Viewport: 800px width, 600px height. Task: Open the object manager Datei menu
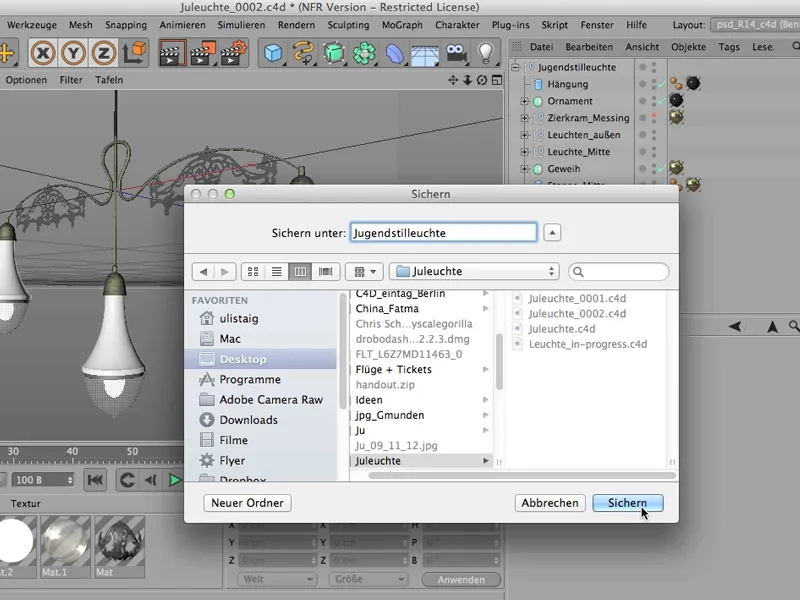pyautogui.click(x=541, y=47)
